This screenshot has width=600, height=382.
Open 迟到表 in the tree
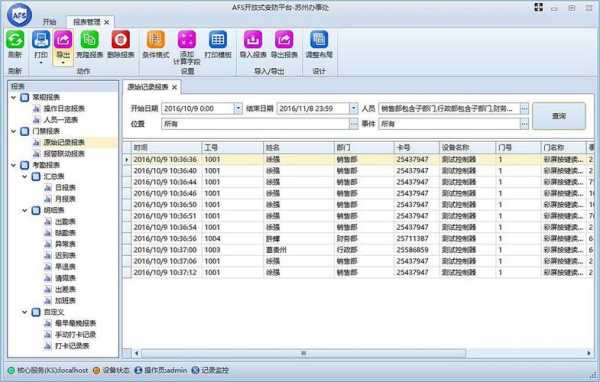(x=65, y=255)
